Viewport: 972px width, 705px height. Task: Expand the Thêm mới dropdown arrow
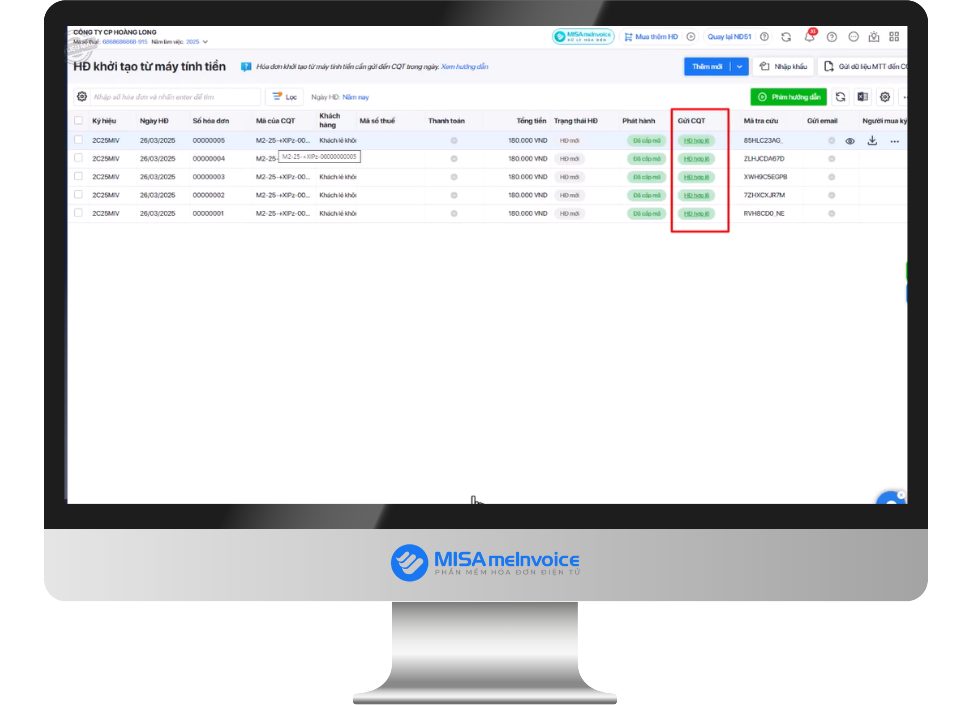[740, 66]
